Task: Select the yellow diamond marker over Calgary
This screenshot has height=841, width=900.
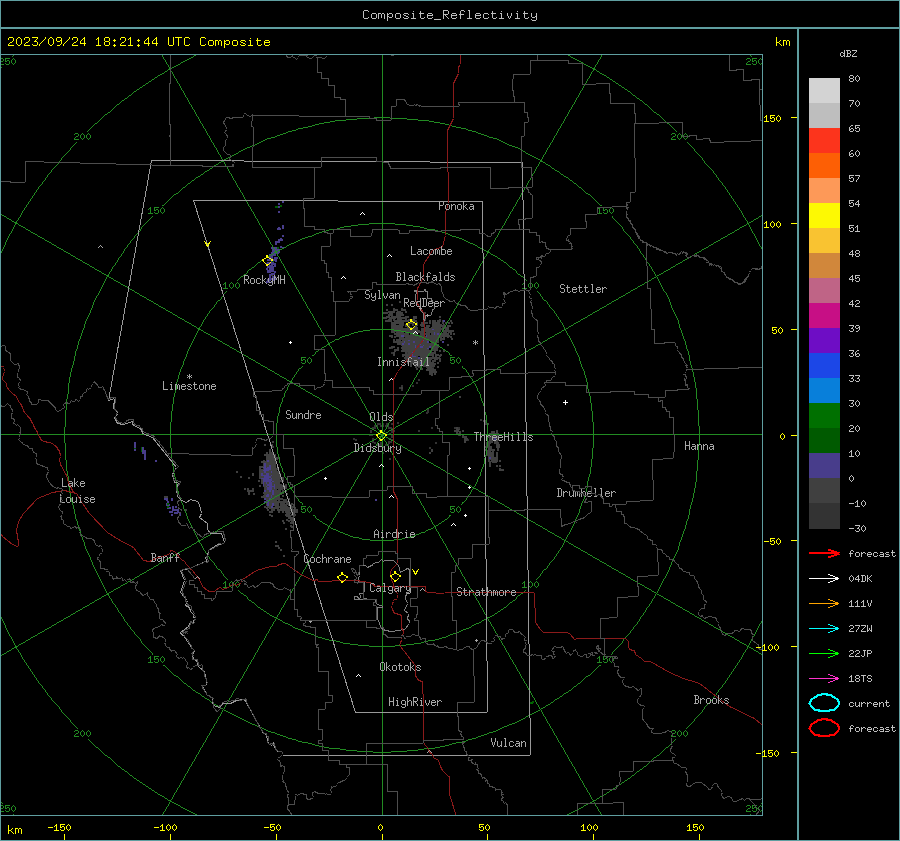Action: point(395,576)
